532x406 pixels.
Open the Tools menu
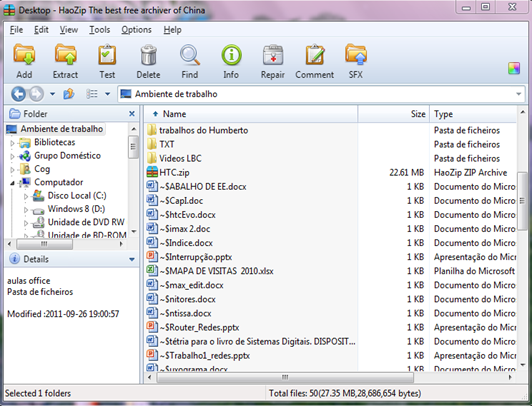[99, 30]
